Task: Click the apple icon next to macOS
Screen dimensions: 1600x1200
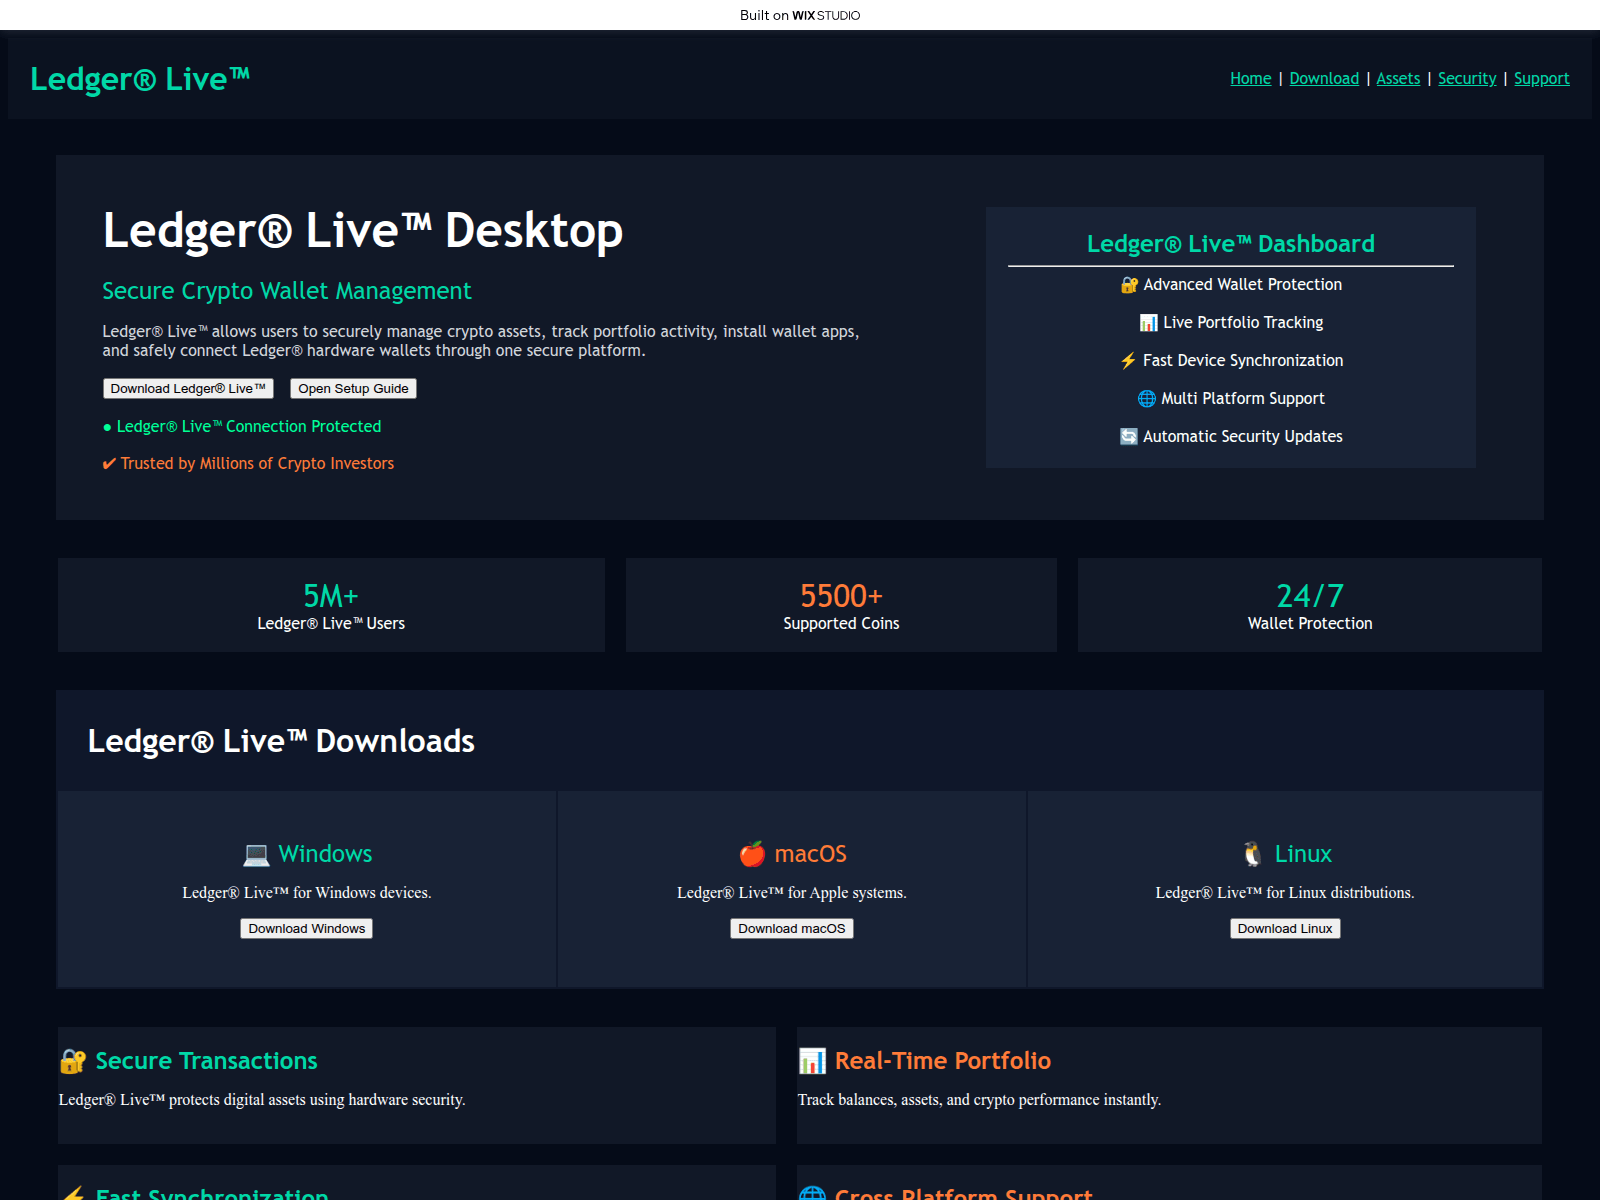Action: point(752,854)
